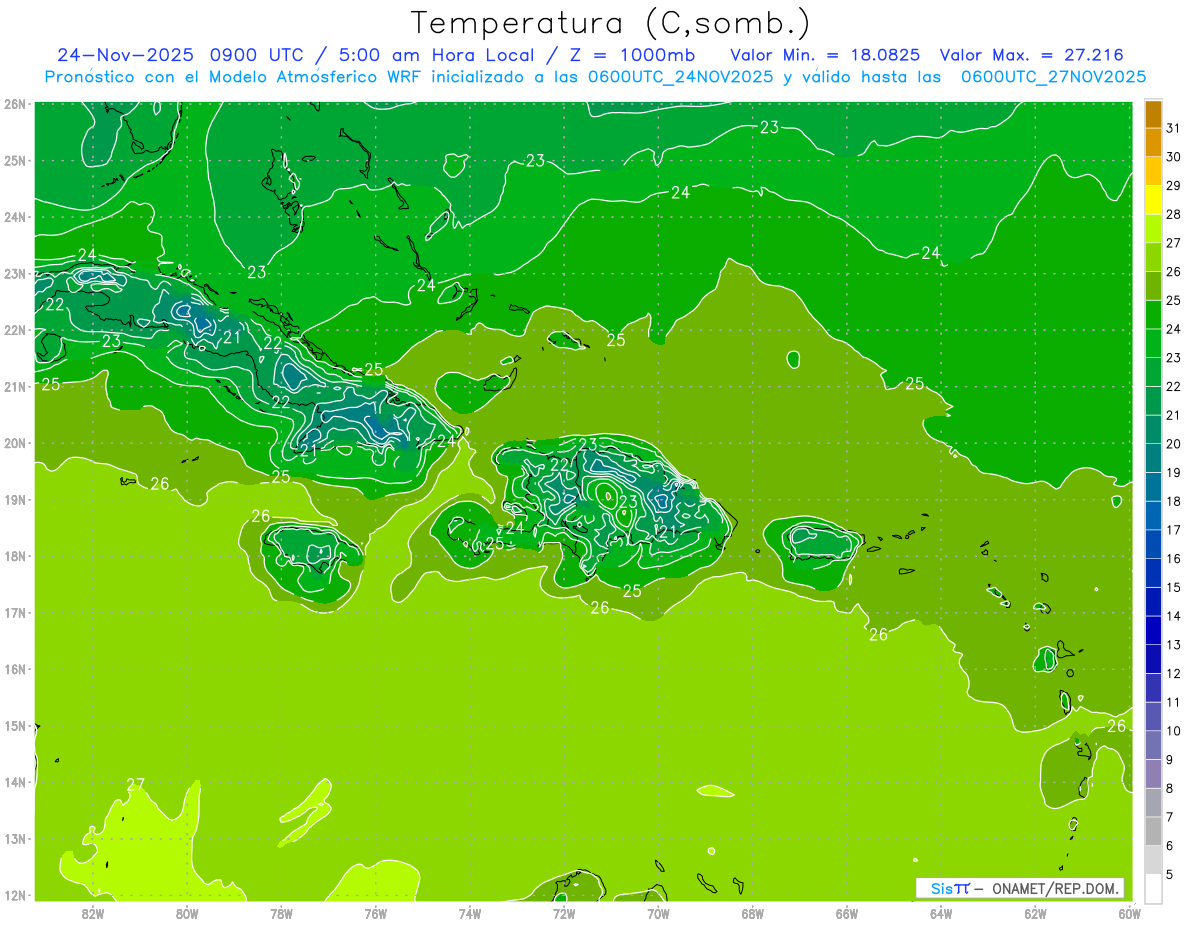Click the '12N' latitude axis label
This screenshot has width=1200, height=927.
pyautogui.click(x=15, y=895)
